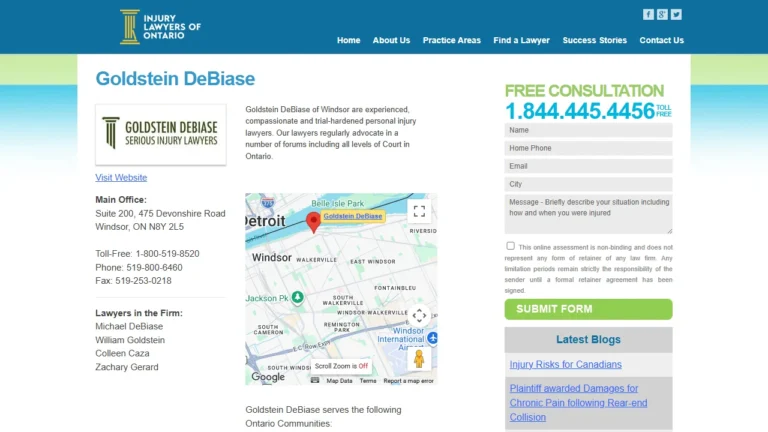
Task: Focus the City input field
Action: [x=588, y=184]
